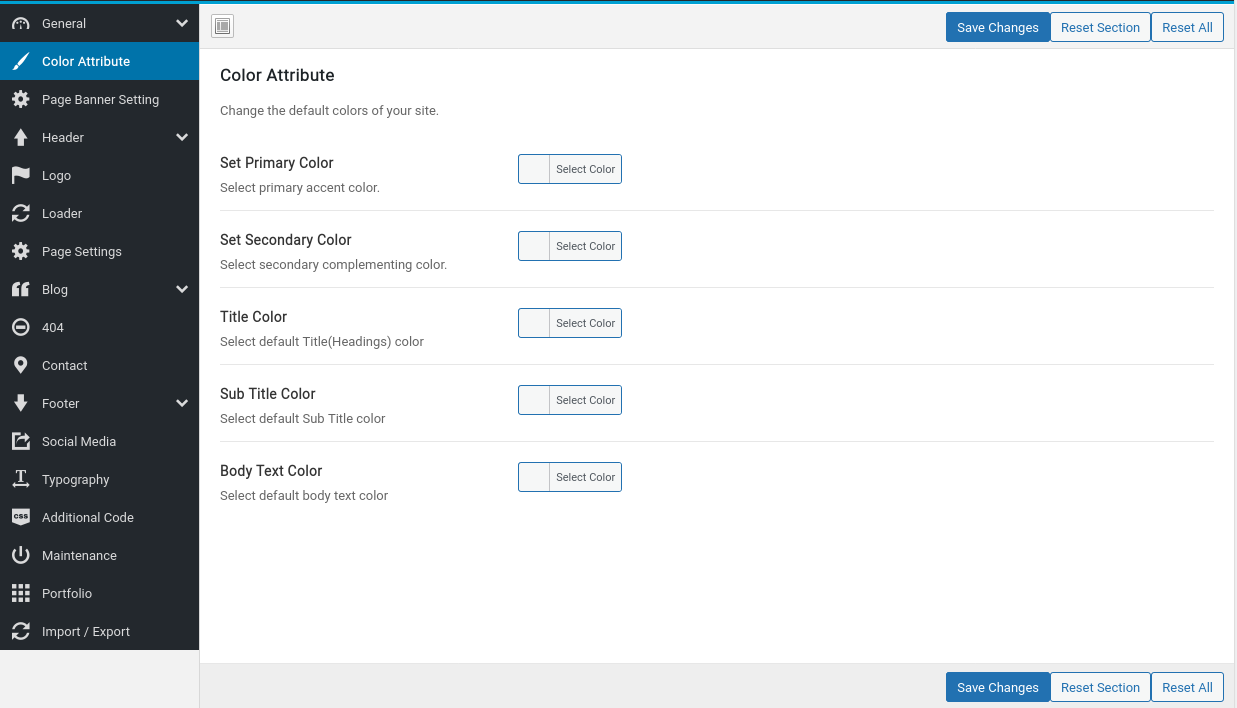Image resolution: width=1237 pixels, height=708 pixels.
Task: Click the Set Secondary Color swatch
Action: [534, 246]
